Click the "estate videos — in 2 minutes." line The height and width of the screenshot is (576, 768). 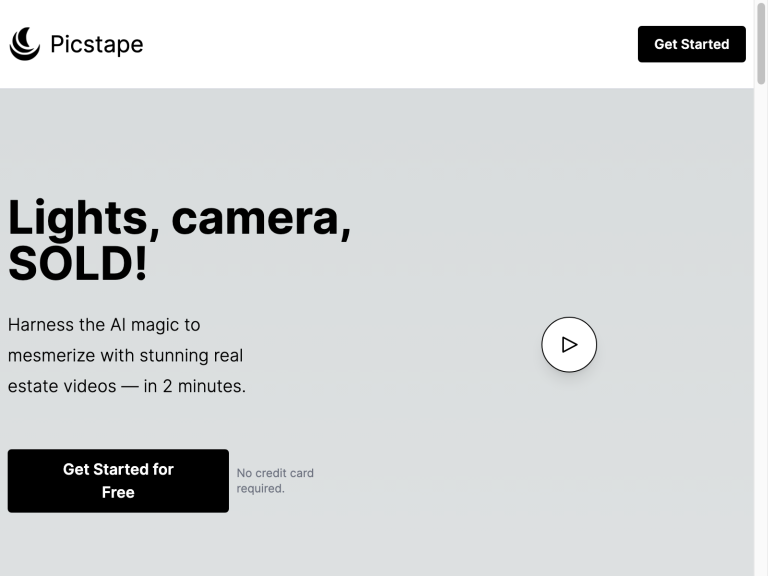tap(127, 386)
